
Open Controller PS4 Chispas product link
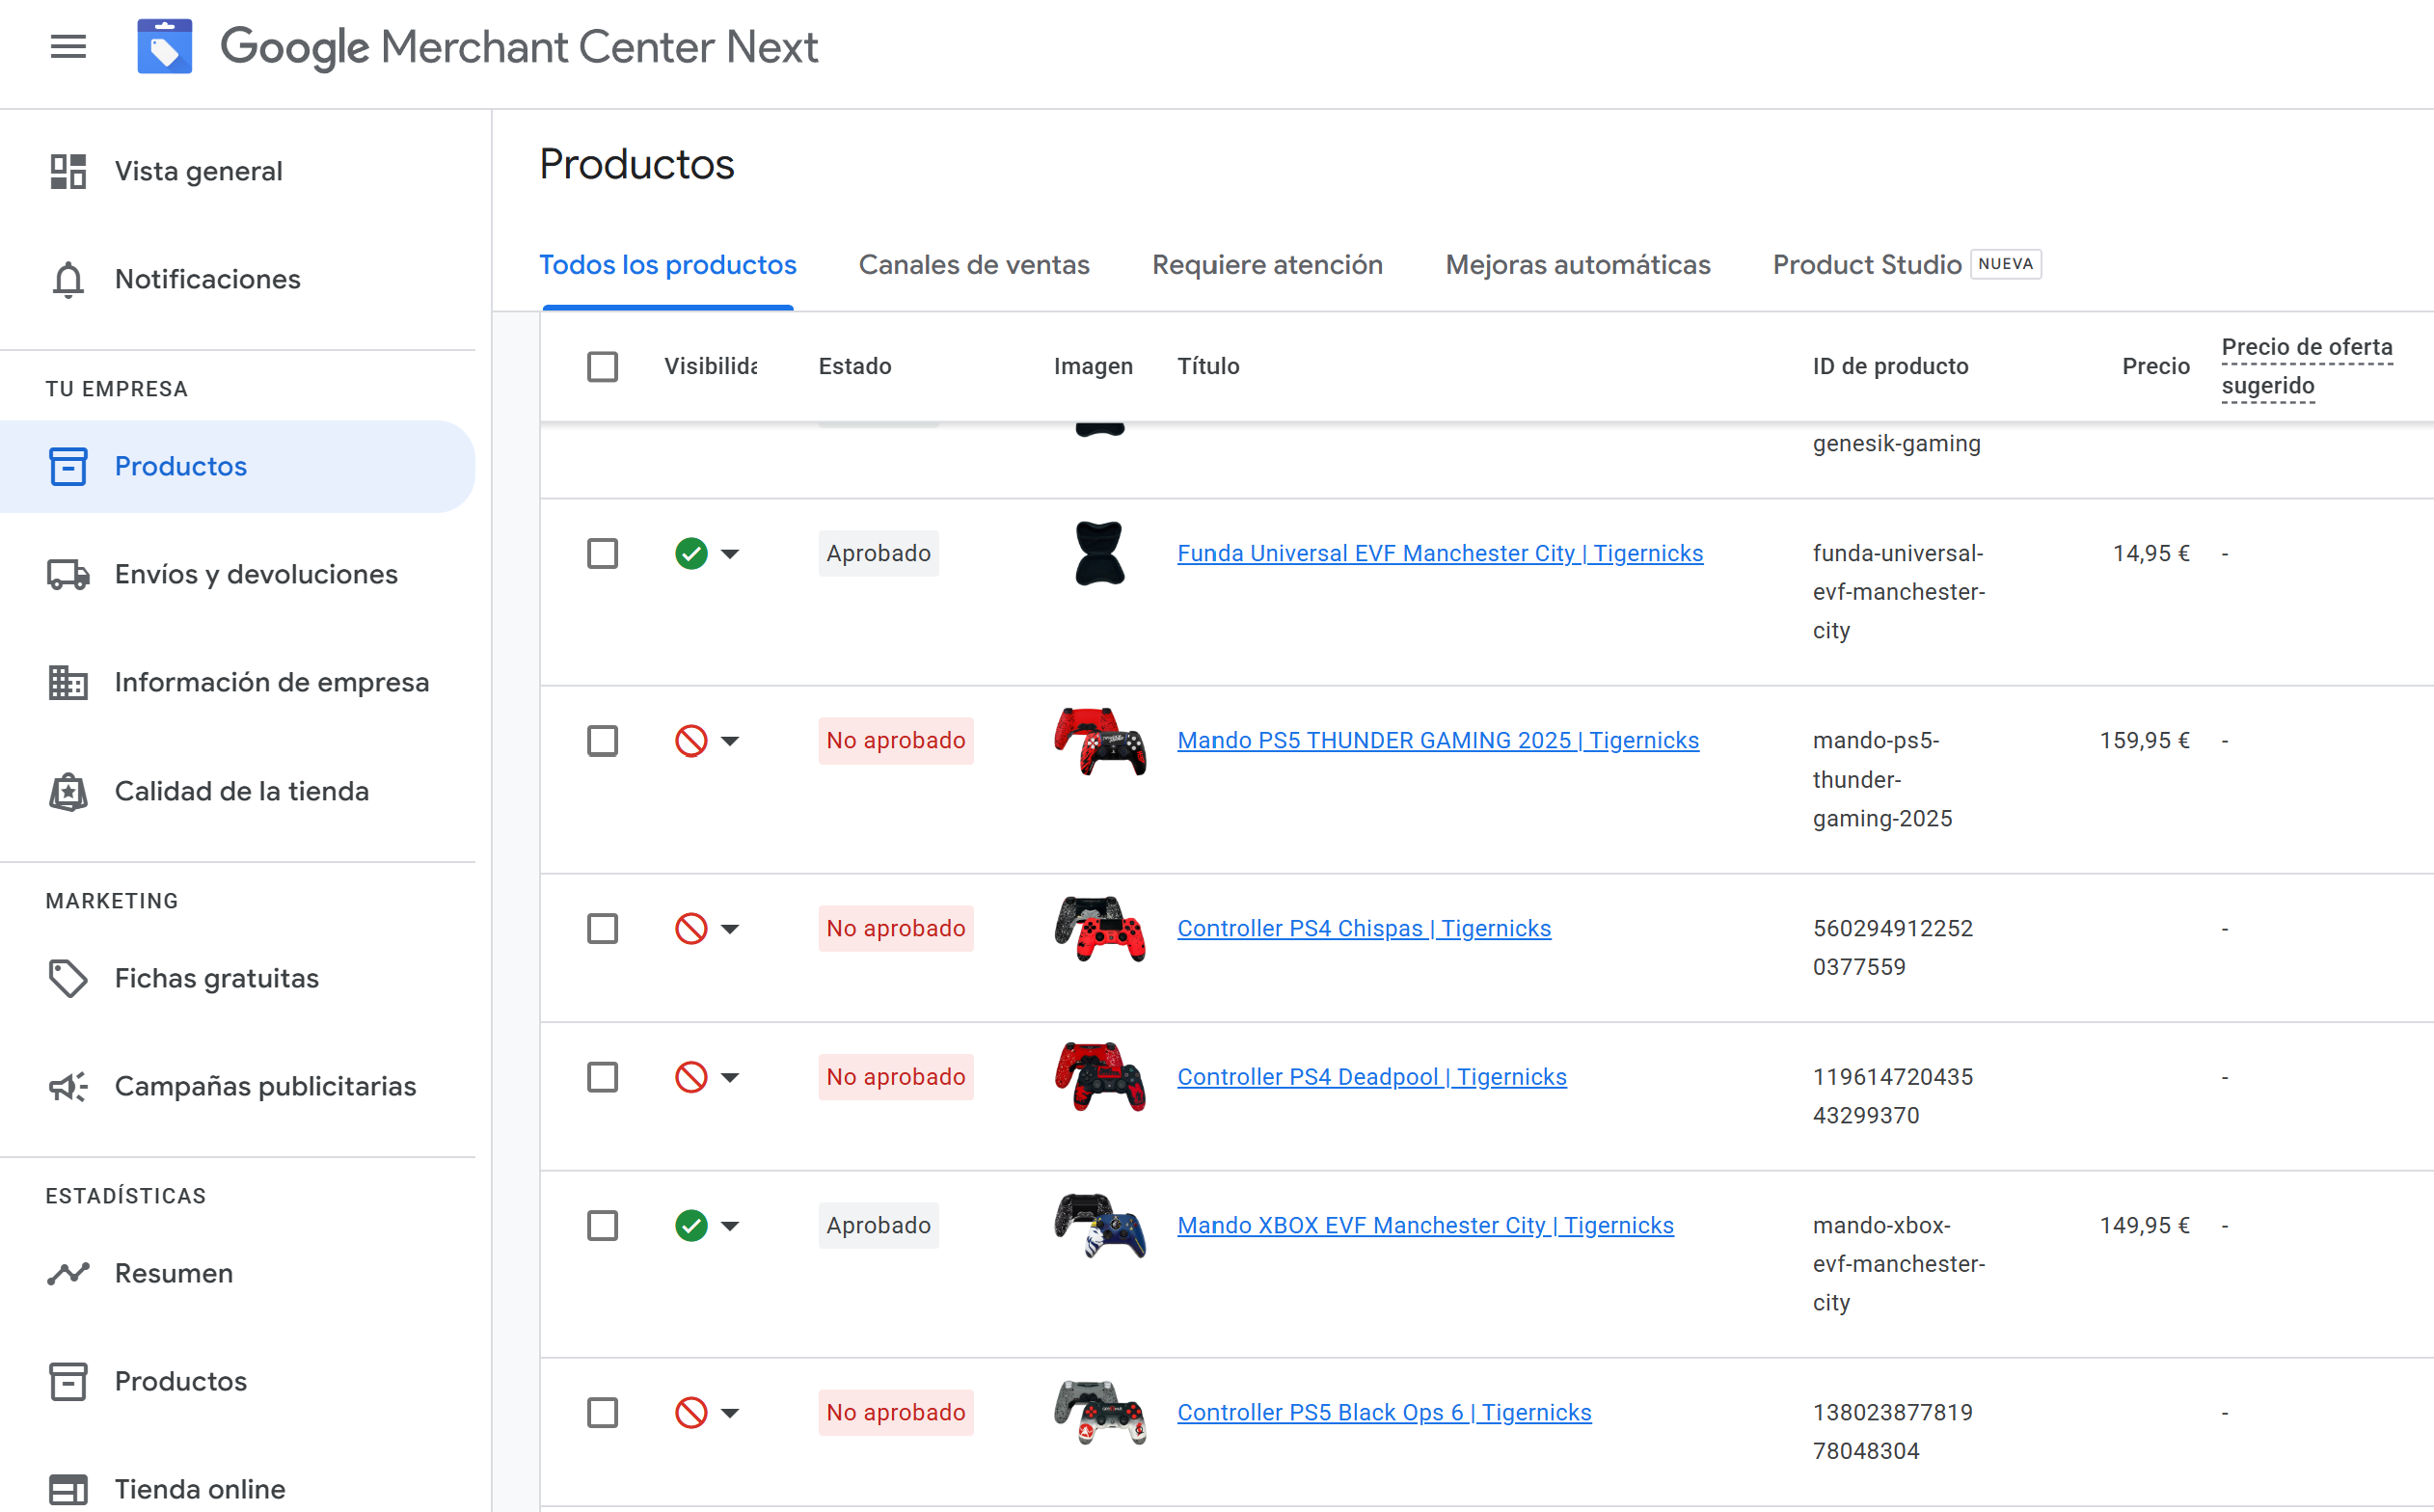pyautogui.click(x=1364, y=928)
